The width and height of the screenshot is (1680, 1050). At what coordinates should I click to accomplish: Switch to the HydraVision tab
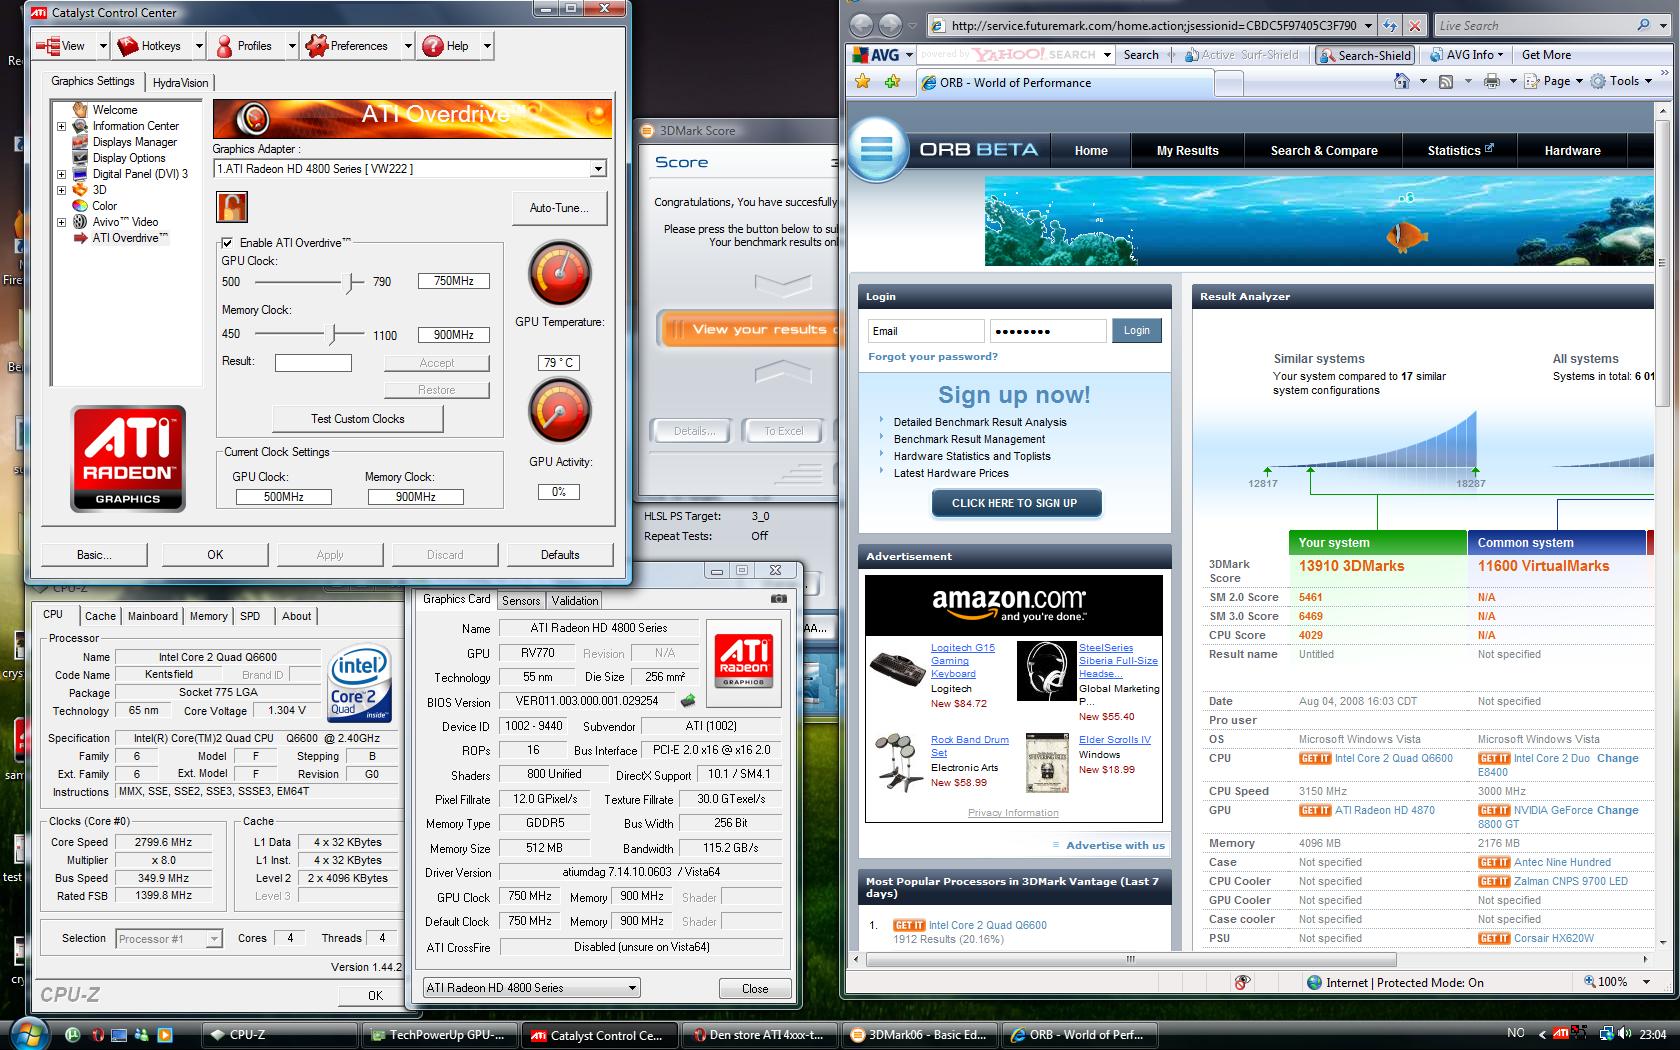click(181, 83)
